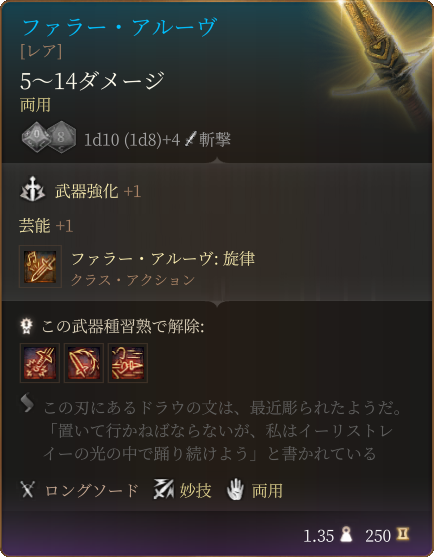Click the third unlocked weapon action icon
Screen dimensions: 434x557
(128, 363)
